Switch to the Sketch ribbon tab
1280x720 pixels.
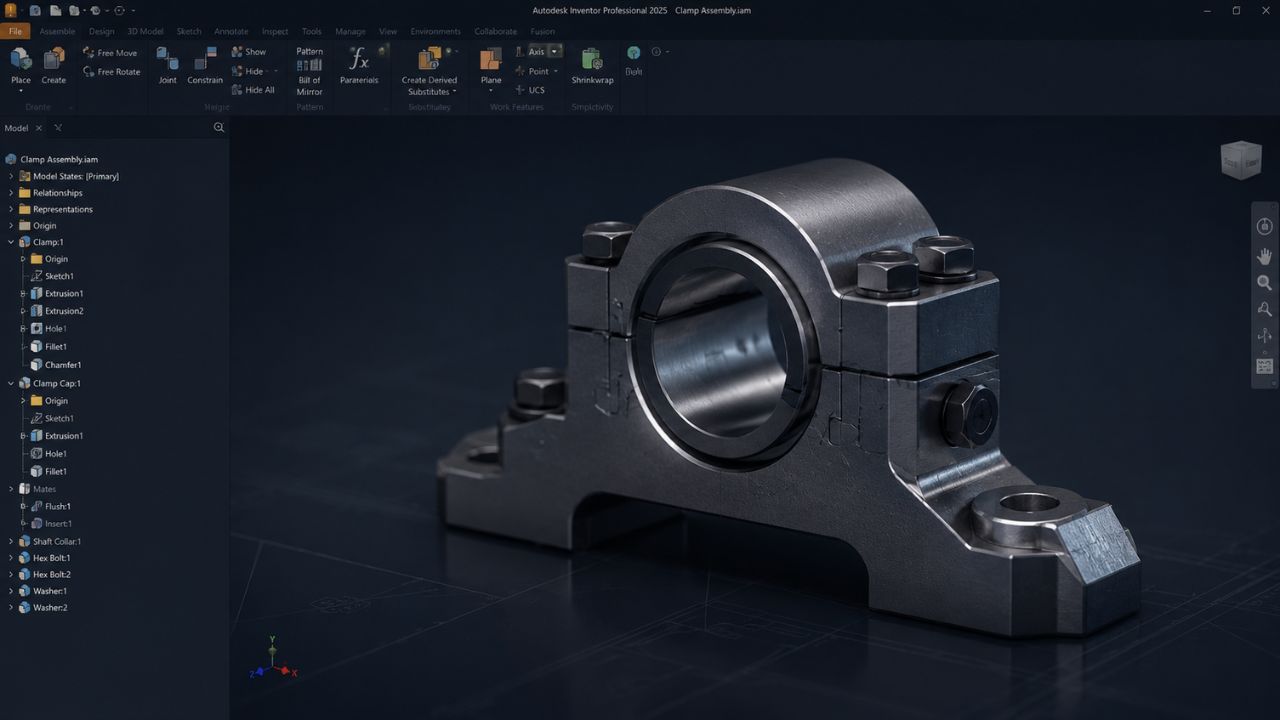coord(189,31)
